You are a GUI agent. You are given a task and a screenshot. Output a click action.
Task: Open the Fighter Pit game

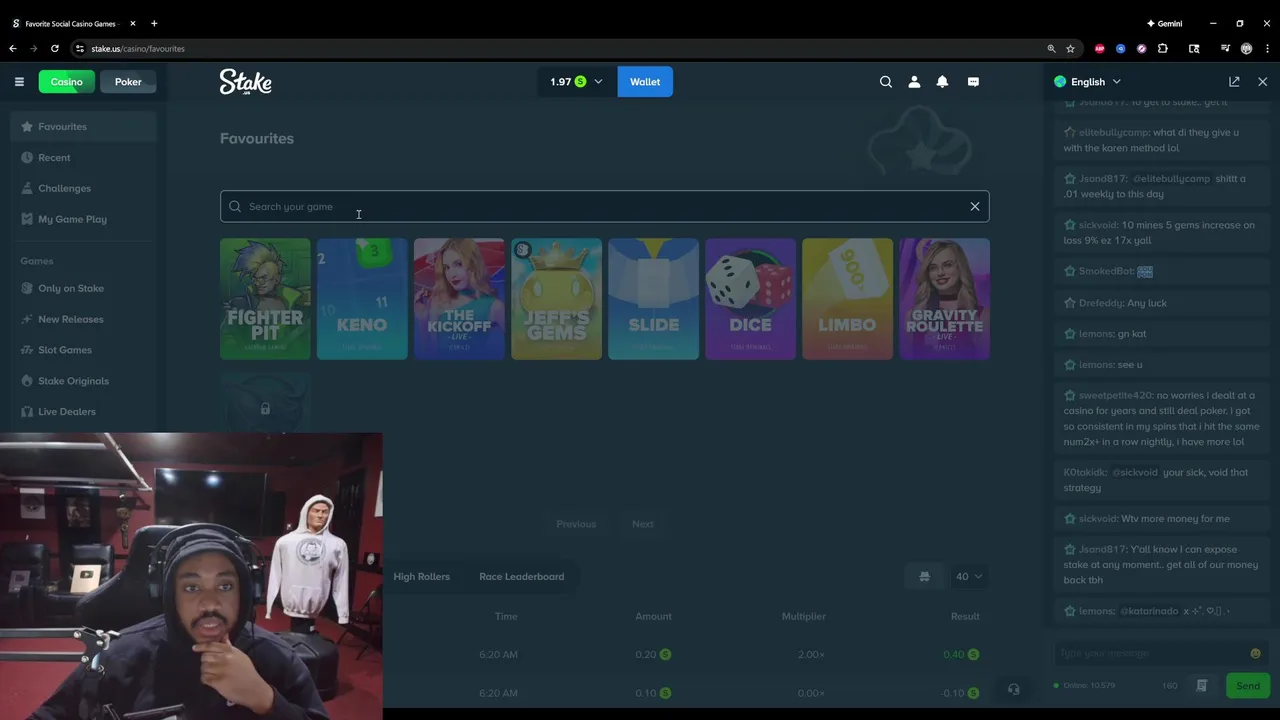point(265,298)
